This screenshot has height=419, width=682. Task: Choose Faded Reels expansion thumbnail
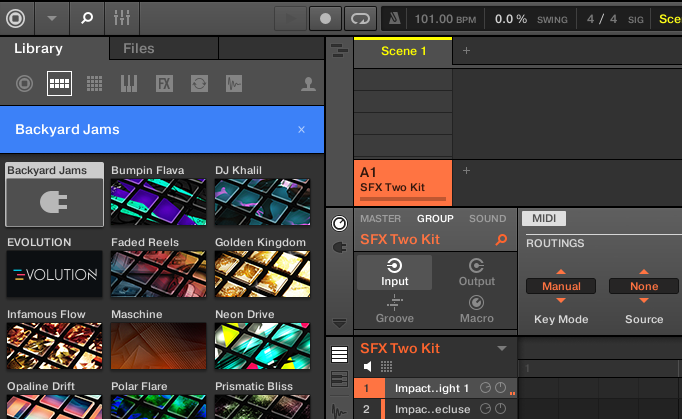coord(158,274)
